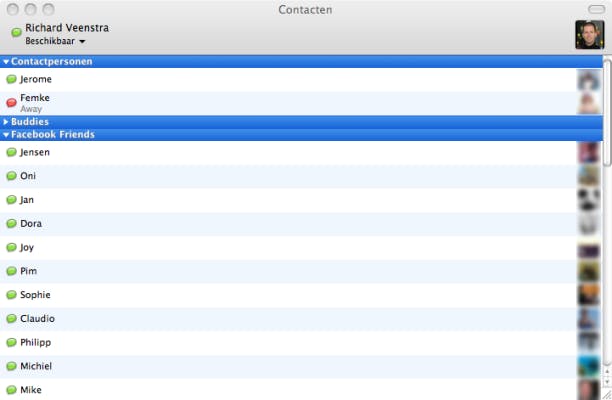This screenshot has height=400, width=612.
Task: Collapse the Facebook Friends group
Action: point(6,135)
